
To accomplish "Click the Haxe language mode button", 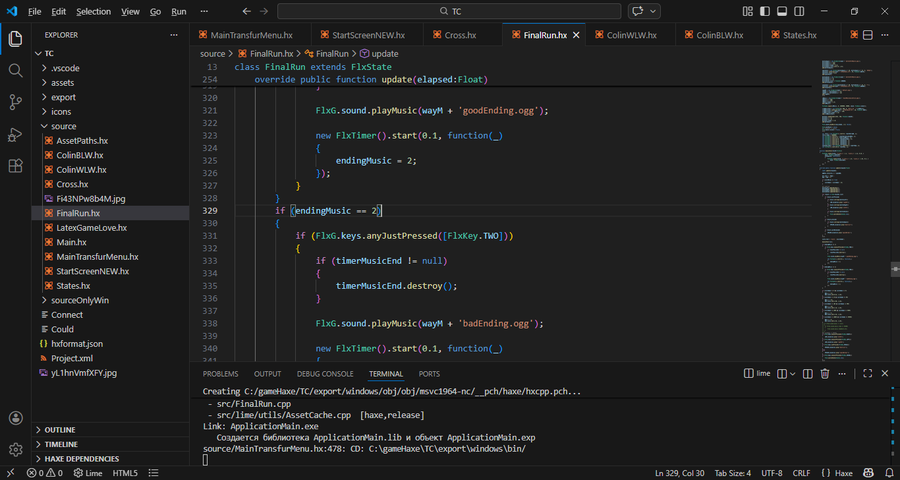I will tap(842, 472).
